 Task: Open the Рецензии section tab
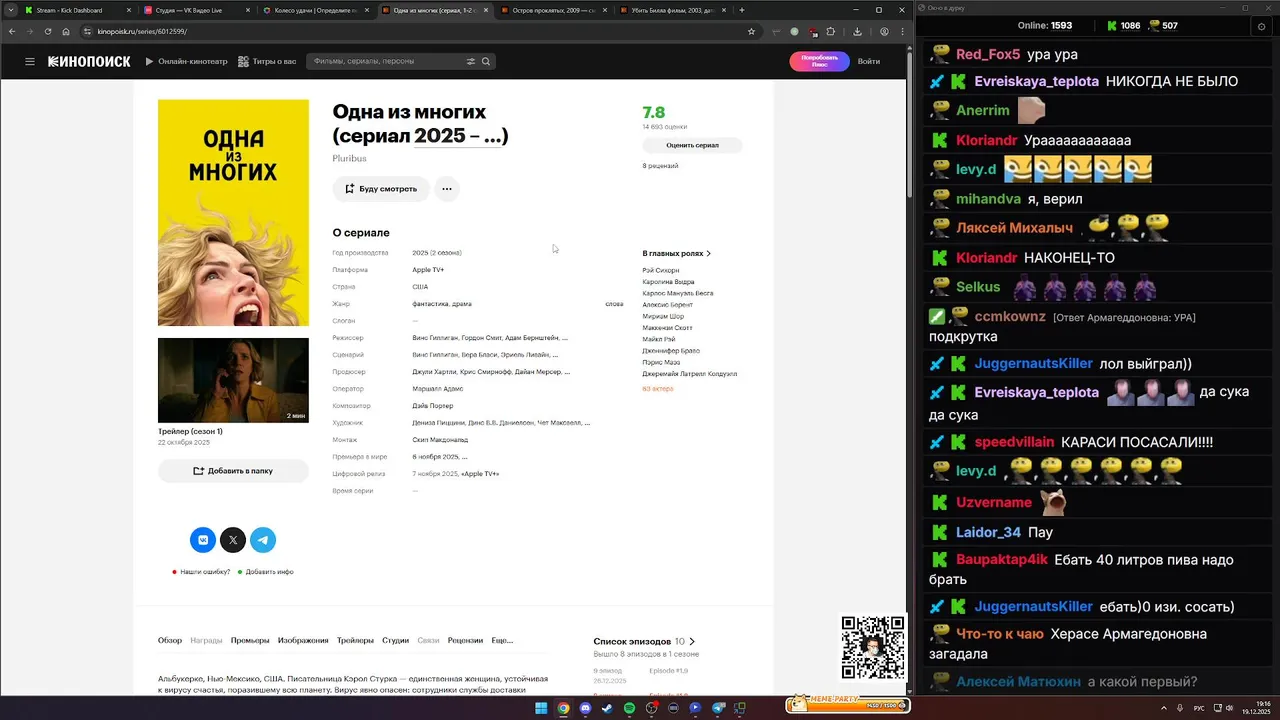tap(465, 640)
